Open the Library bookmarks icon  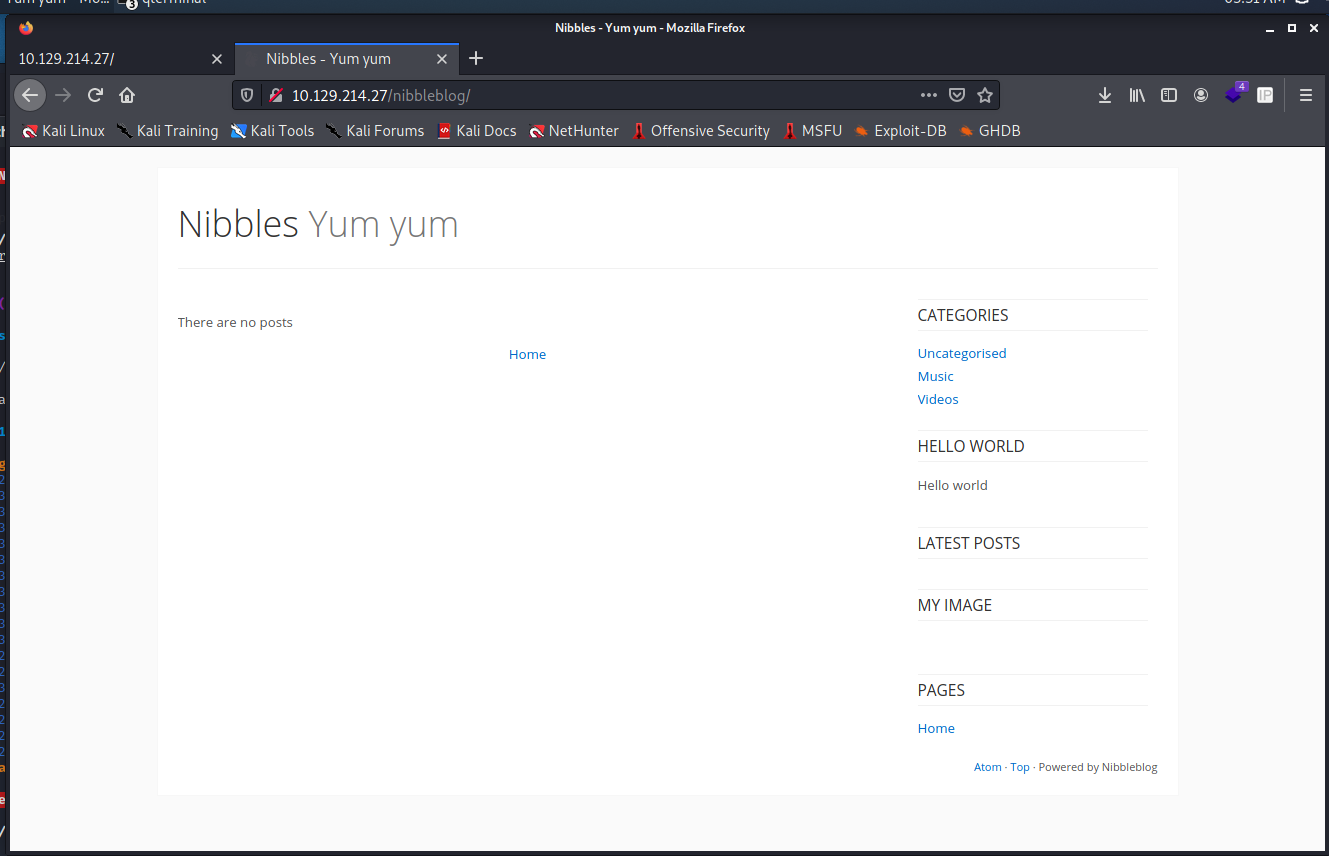point(1137,95)
